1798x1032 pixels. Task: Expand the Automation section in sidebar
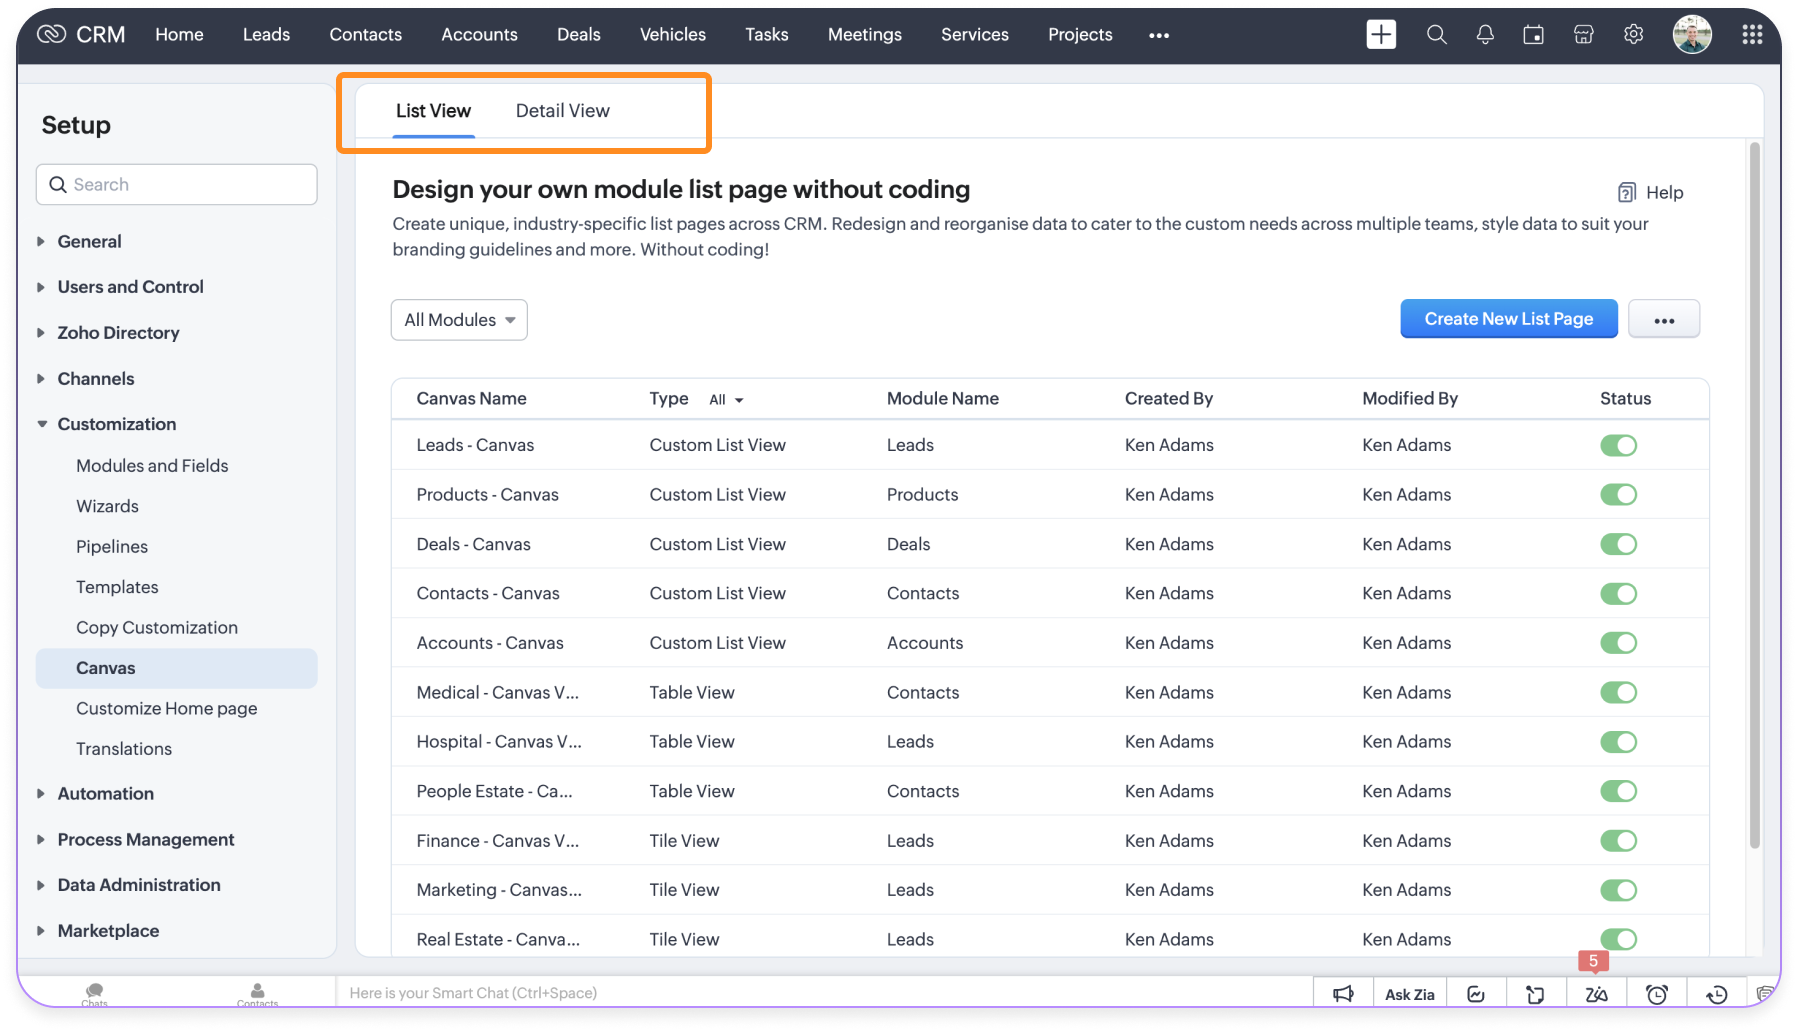105,793
